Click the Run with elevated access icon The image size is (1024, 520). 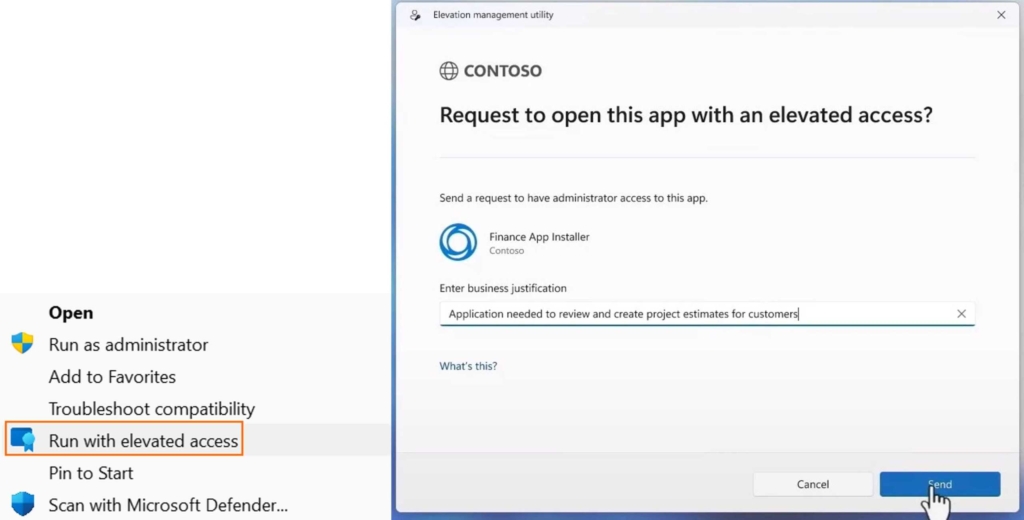[22, 440]
